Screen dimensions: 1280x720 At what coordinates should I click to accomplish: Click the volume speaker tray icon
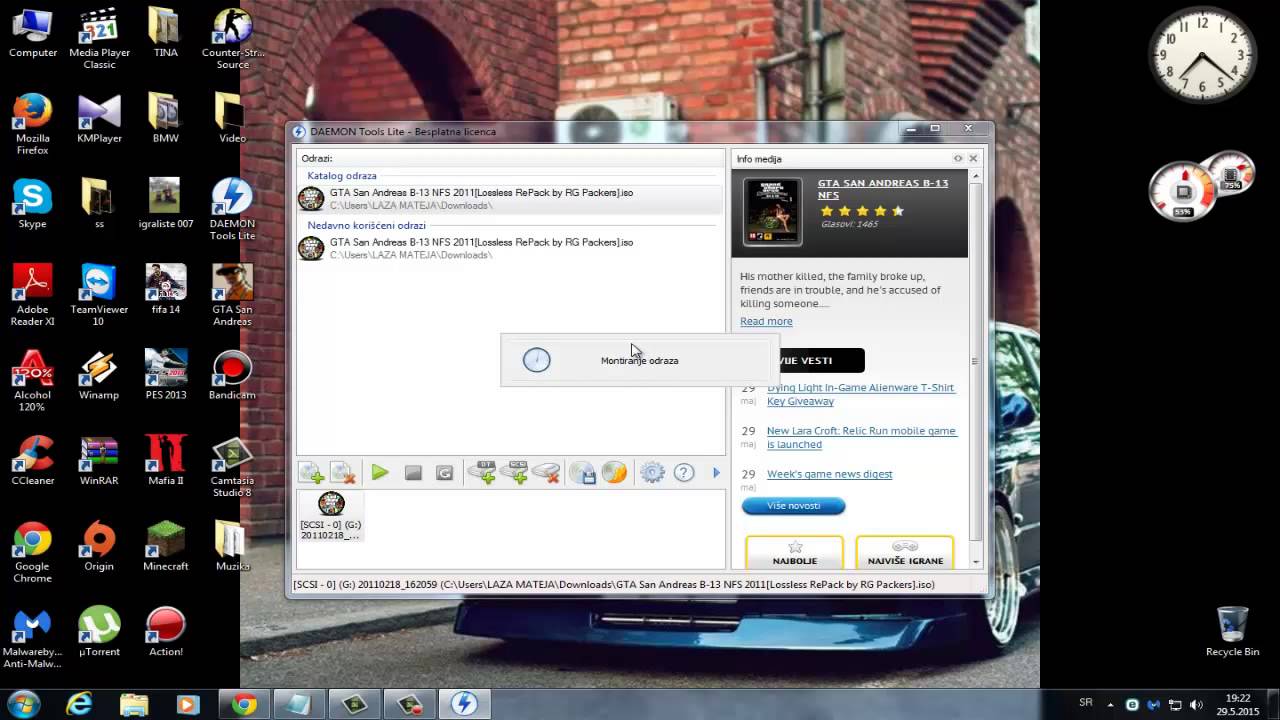tap(1196, 704)
